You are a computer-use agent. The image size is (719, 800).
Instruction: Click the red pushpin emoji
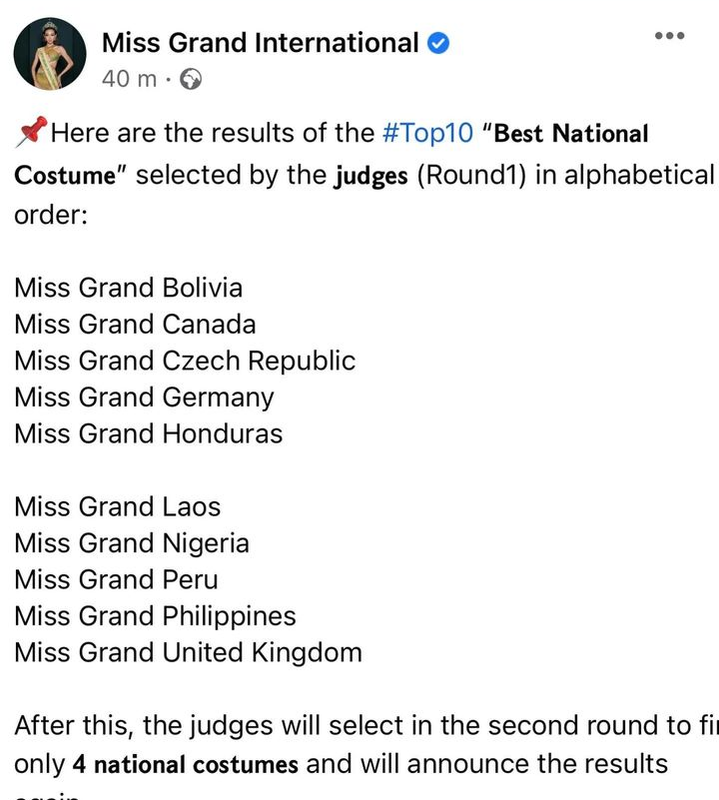click(x=32, y=132)
